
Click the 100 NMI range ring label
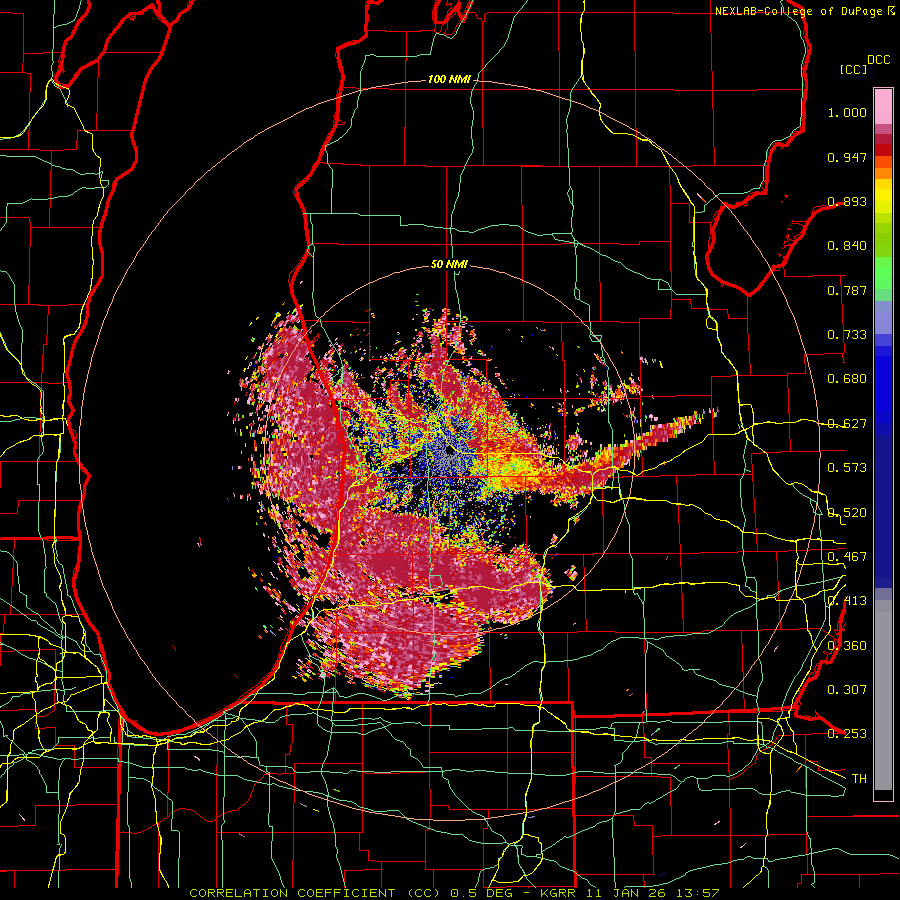pos(449,79)
